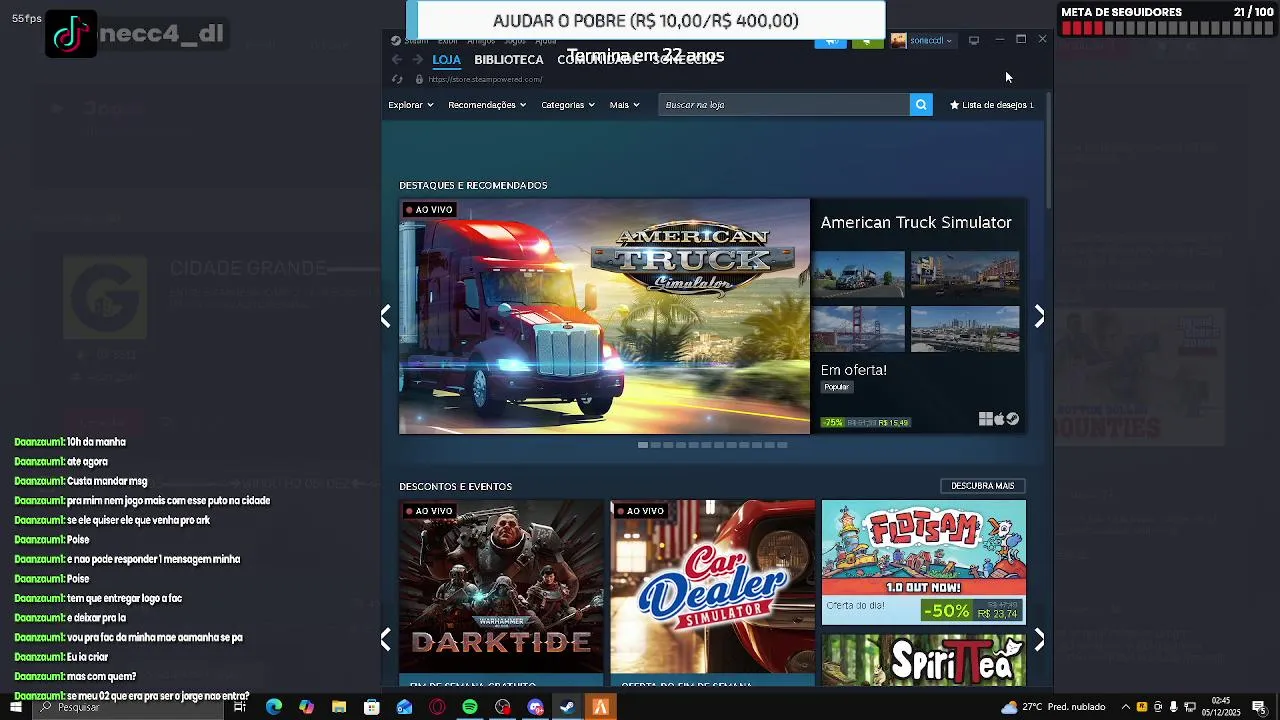Open the American Truck Simulator title
The width and height of the screenshot is (1280, 720).
click(916, 222)
